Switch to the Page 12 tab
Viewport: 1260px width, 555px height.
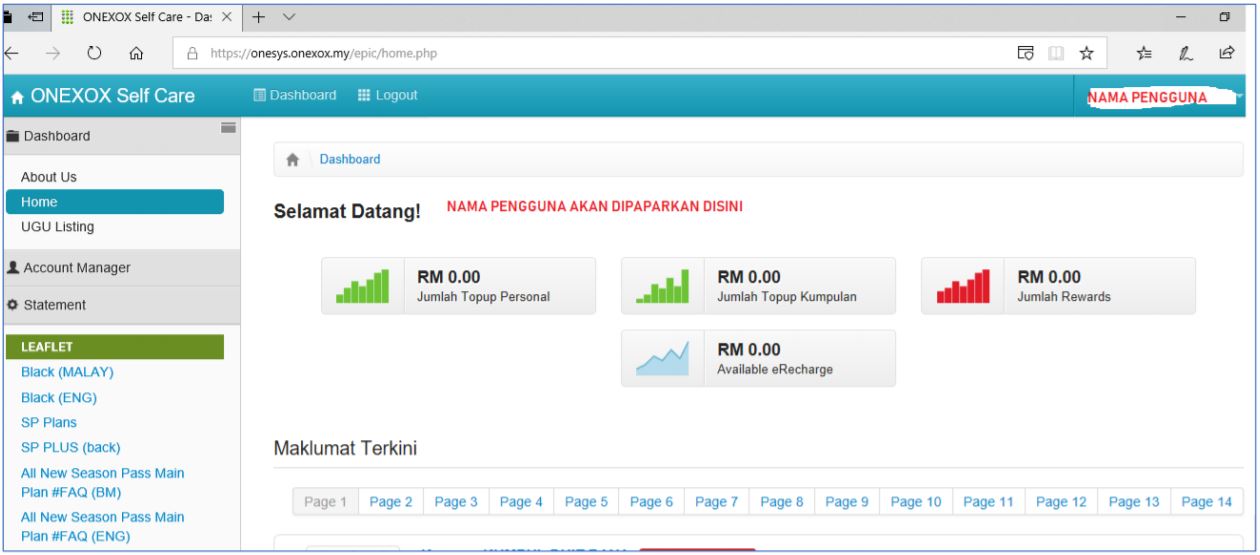pyautogui.click(x=1061, y=502)
